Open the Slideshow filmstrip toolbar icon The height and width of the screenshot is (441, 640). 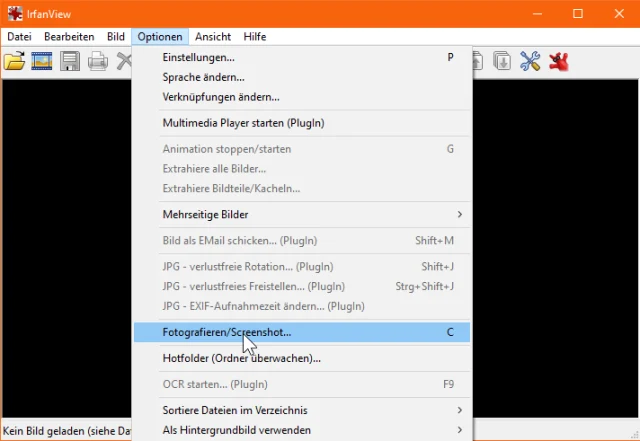click(42, 61)
